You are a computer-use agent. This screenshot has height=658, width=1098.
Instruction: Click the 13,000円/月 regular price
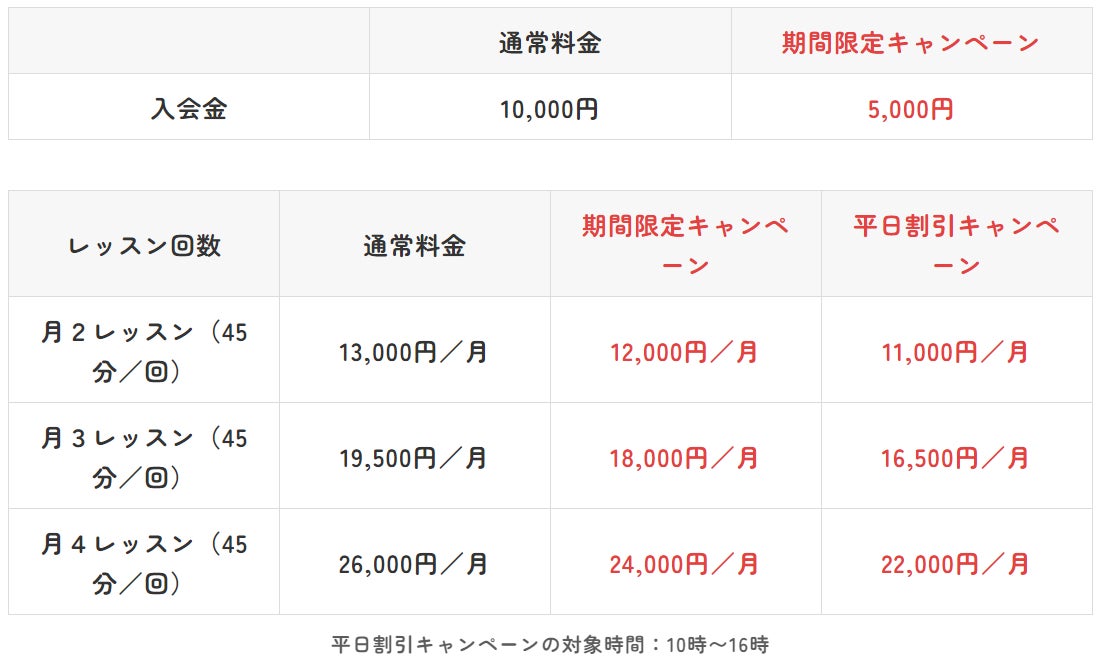414,352
